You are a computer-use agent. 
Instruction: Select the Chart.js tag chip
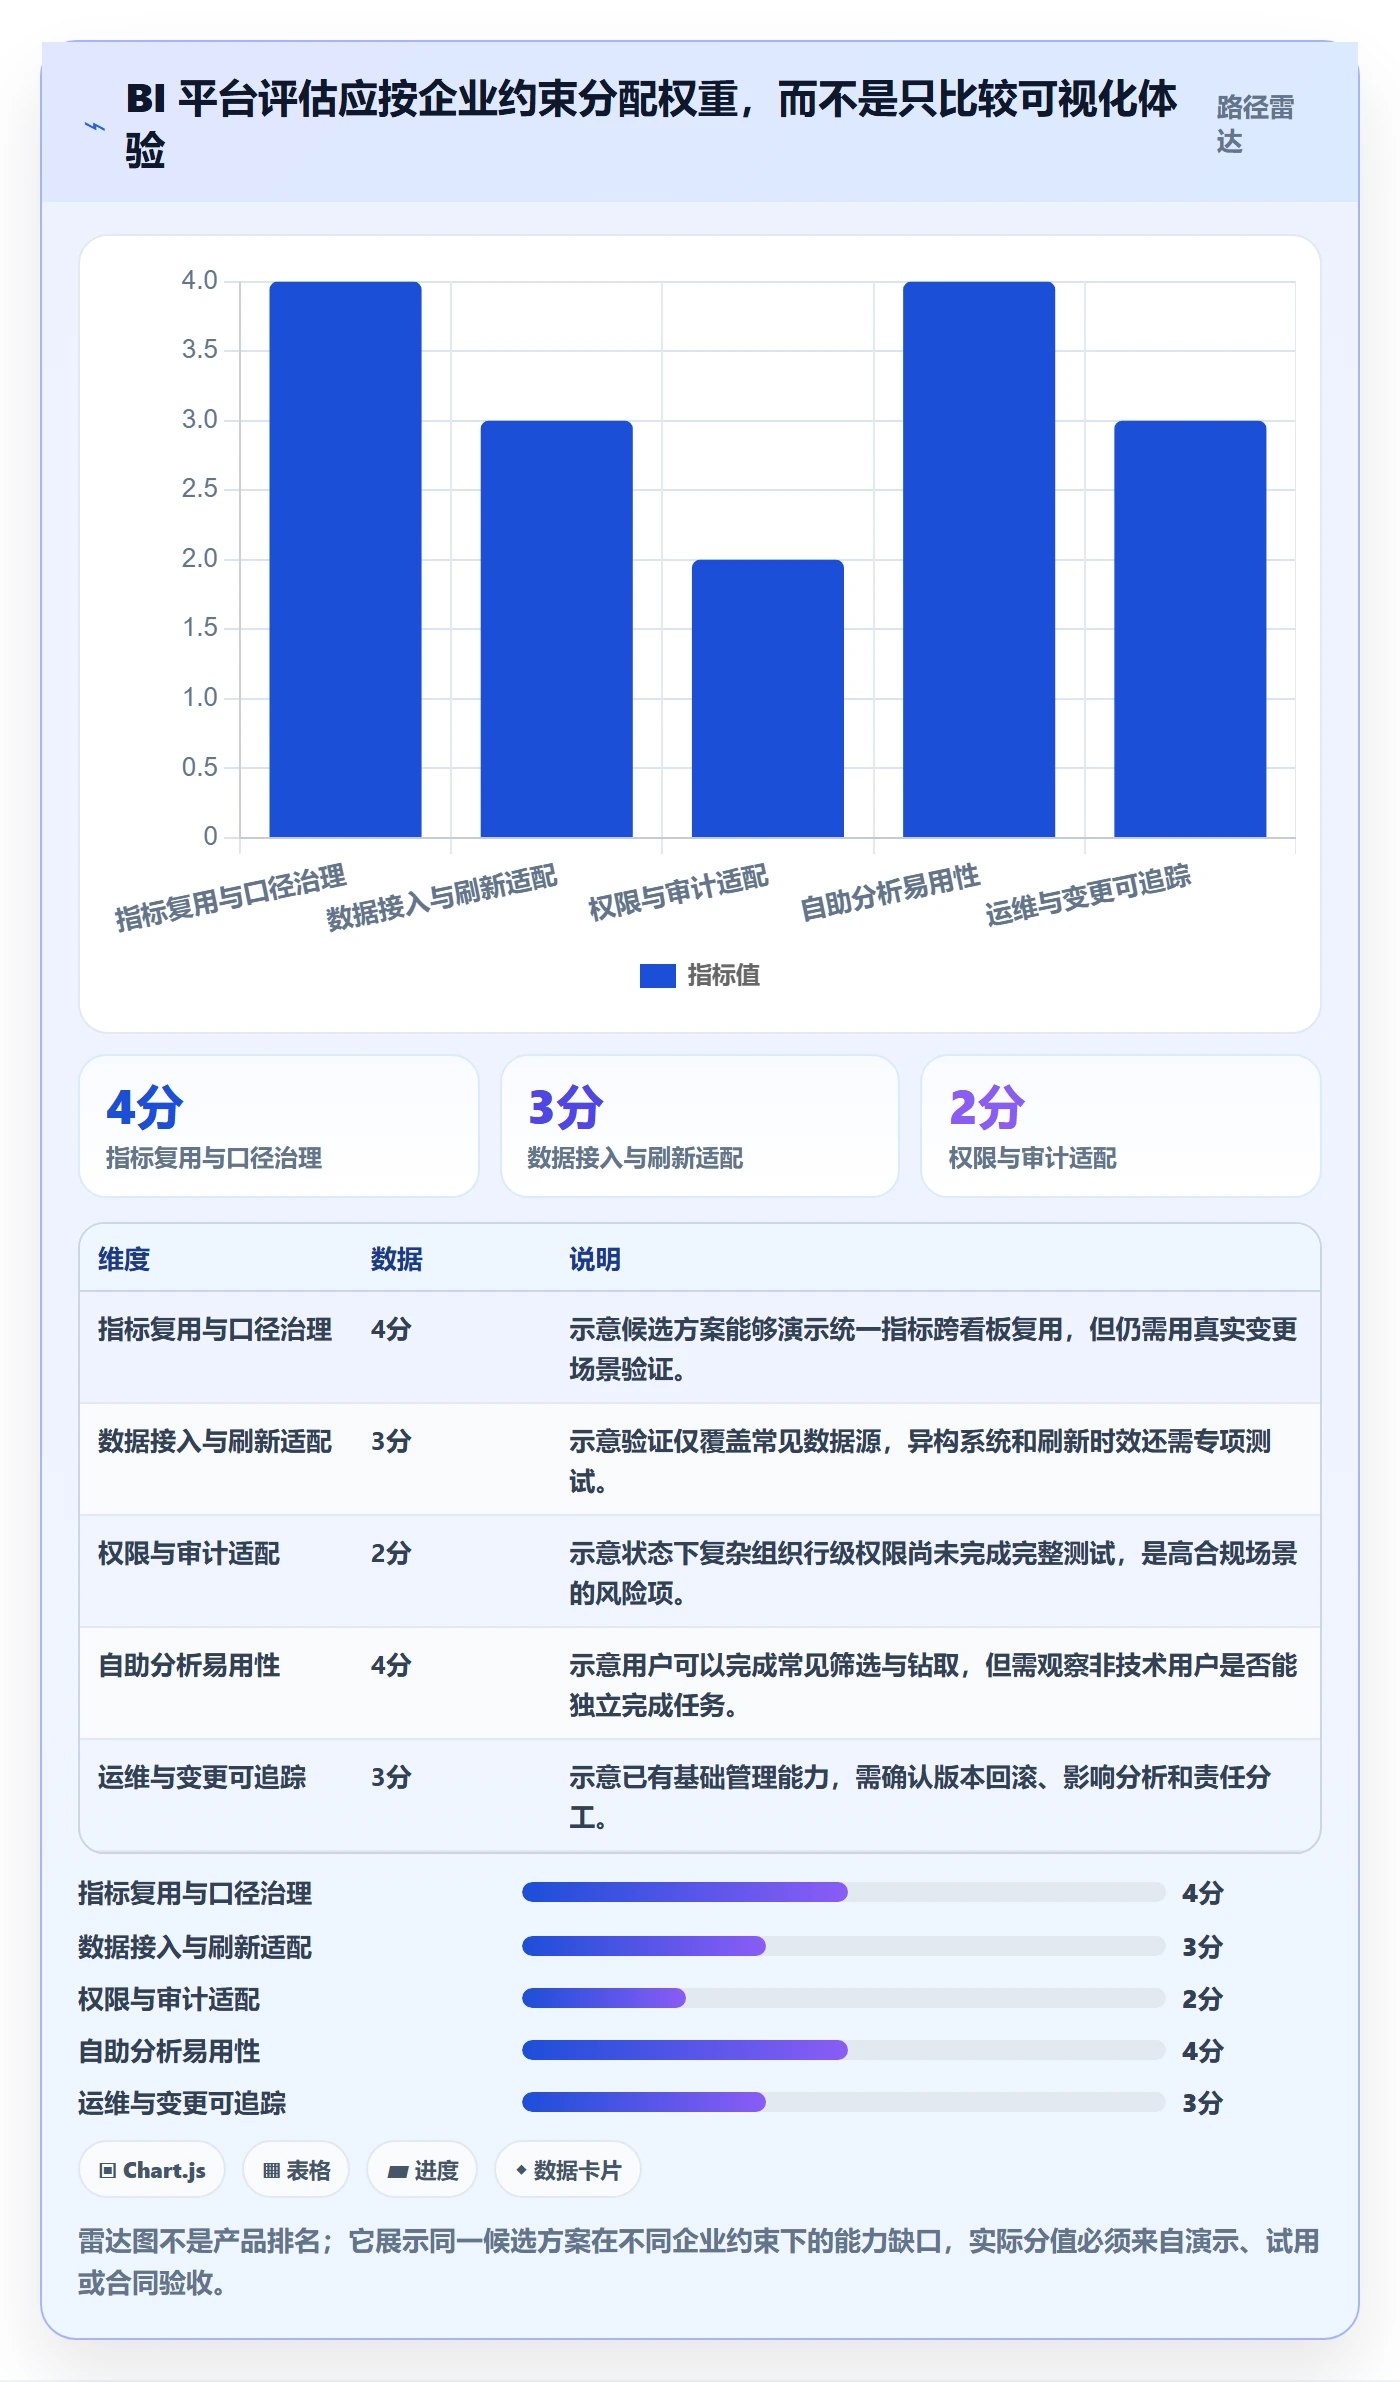[x=152, y=2170]
